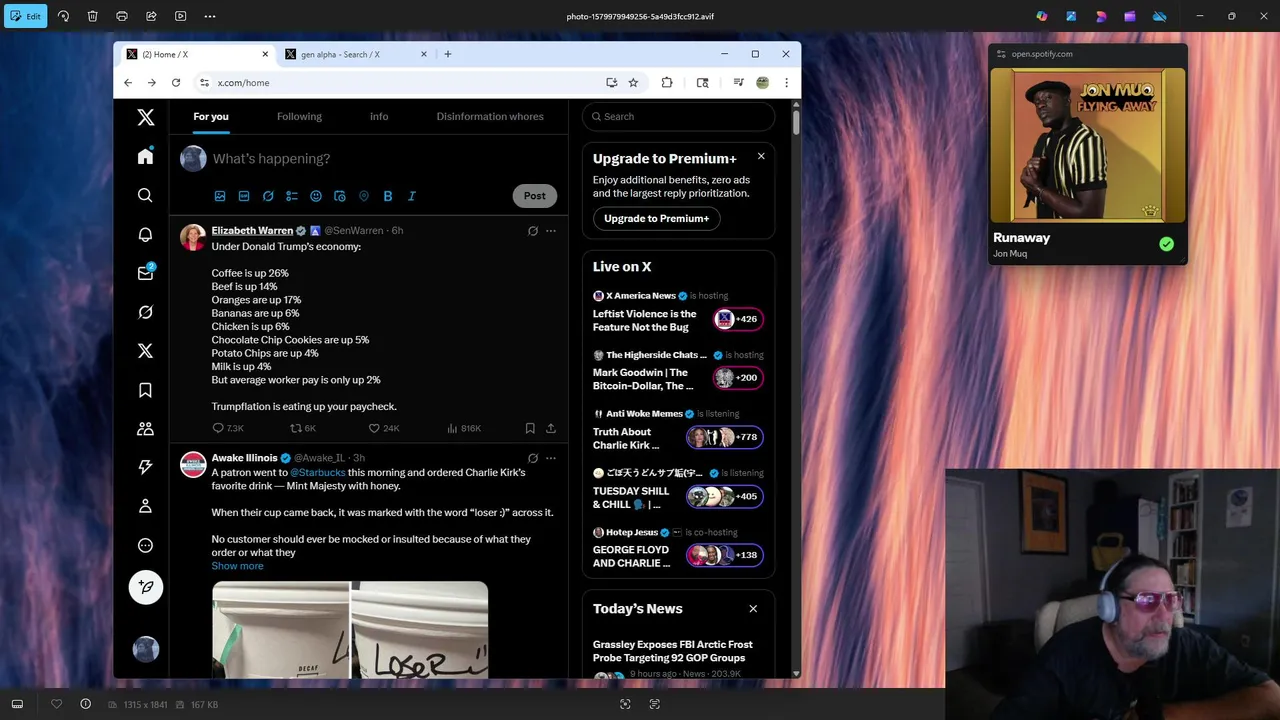Open Explore search in X sidebar
1280x720 pixels.
[146, 195]
